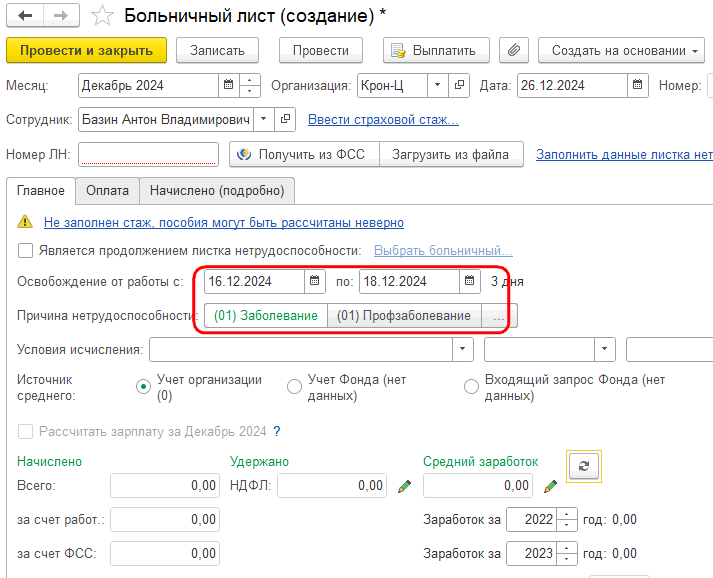
Task: Select 'Учет организации (0)' radio button
Action: click(143, 387)
